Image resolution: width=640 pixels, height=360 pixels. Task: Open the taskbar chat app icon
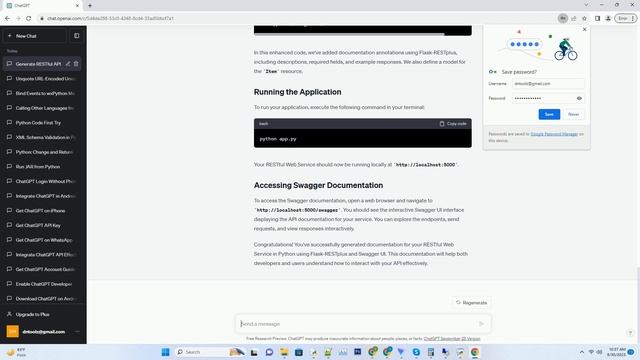point(269,352)
